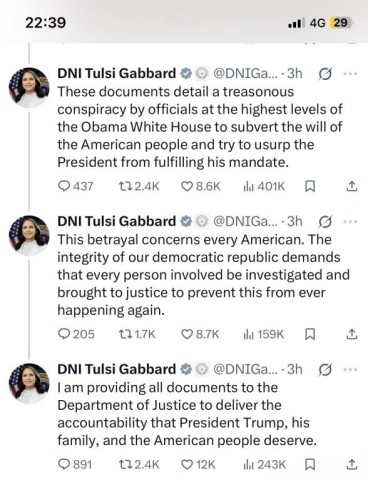Repost the tweet with 1.7K reposts
Screen dimensions: 368x480
(137, 334)
